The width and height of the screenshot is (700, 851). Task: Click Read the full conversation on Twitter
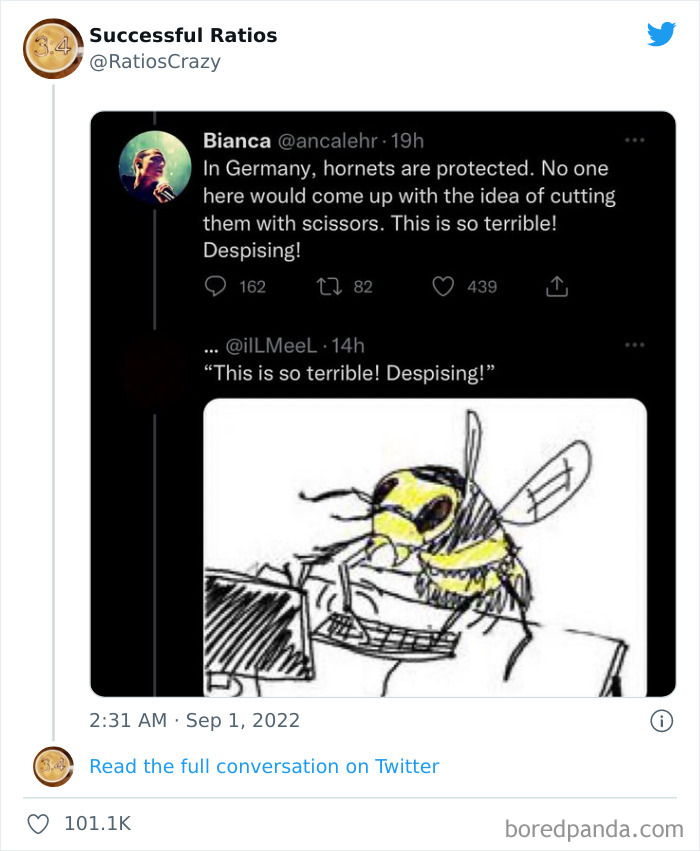[x=264, y=767]
